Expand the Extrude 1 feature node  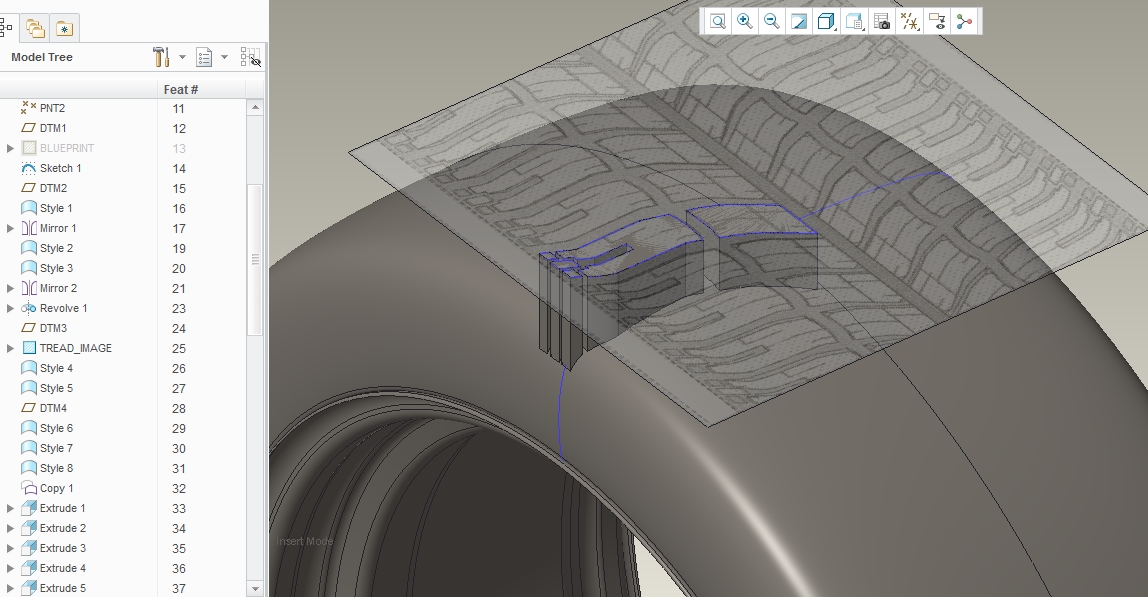pos(10,508)
